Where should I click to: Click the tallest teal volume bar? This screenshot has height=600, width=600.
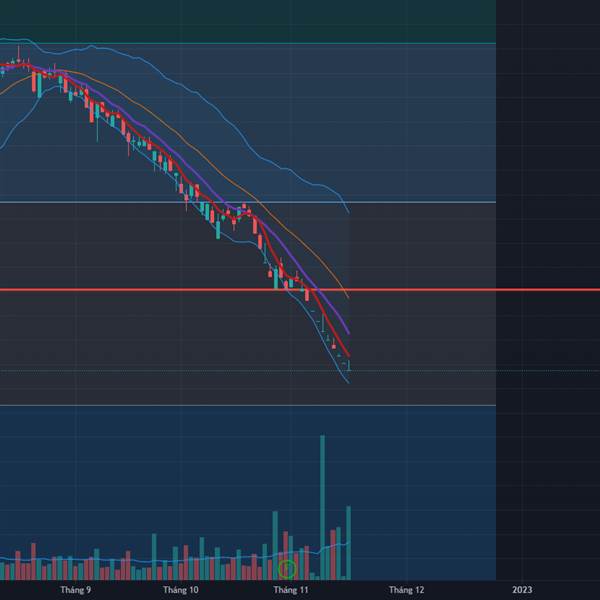(322, 507)
